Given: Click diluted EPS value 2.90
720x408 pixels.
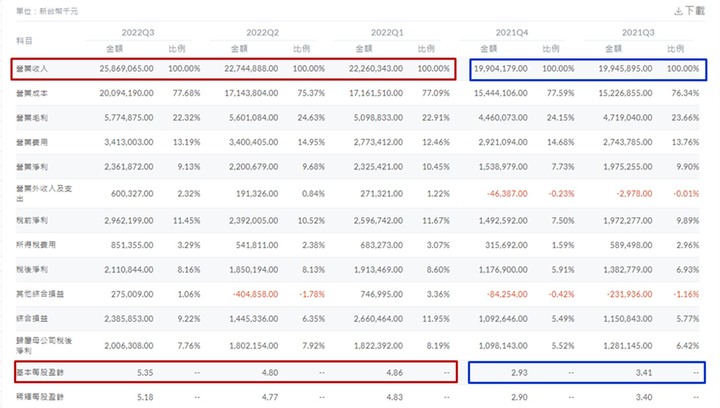Looking at the screenshot, I should coord(519,397).
